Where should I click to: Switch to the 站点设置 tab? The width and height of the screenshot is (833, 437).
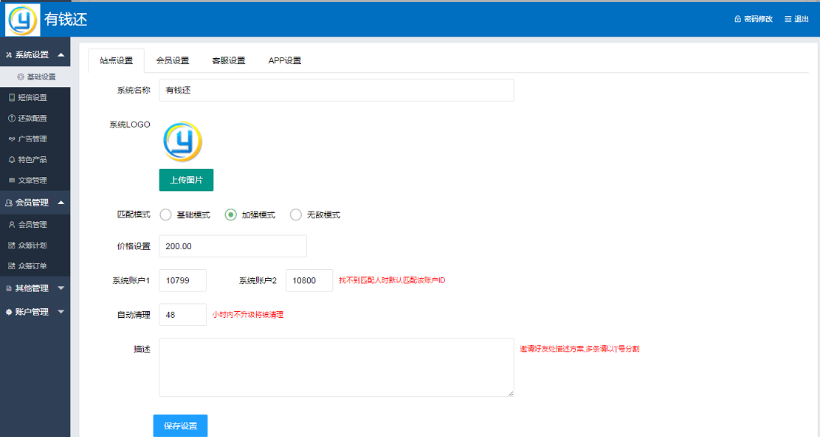(x=116, y=61)
